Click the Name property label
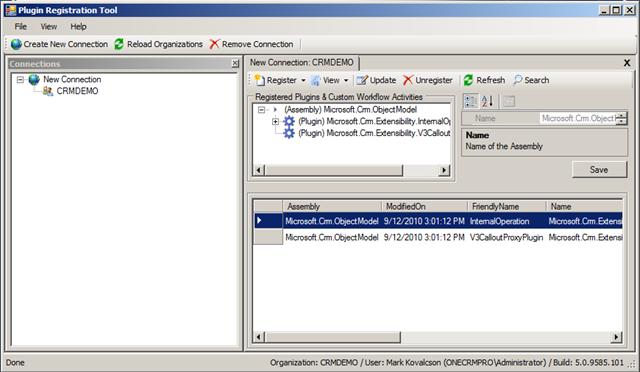Viewport: 640px width, 372px height. tap(485, 118)
